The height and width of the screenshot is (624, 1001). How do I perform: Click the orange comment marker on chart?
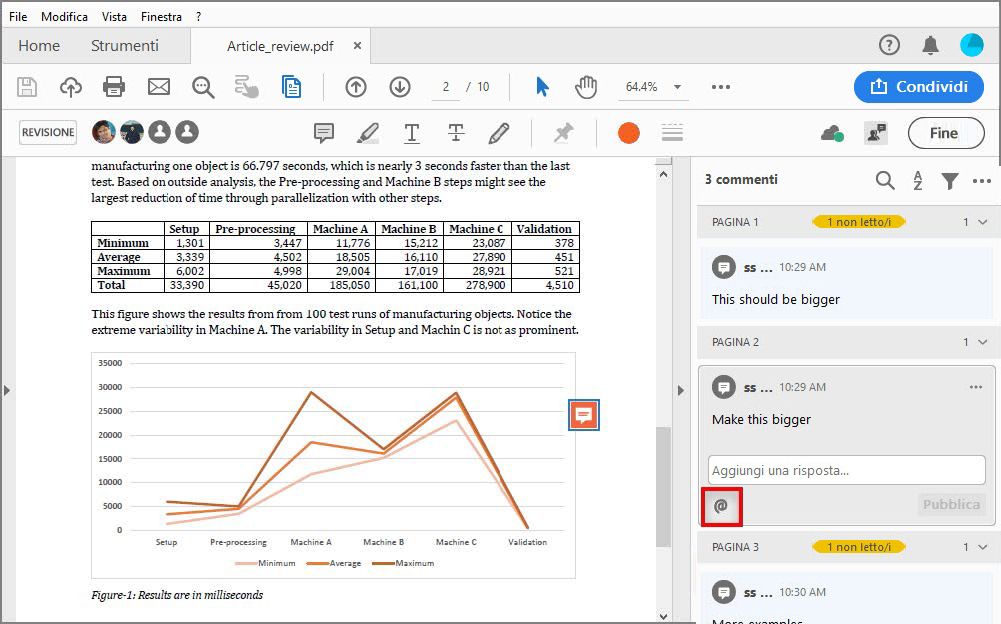pos(583,415)
